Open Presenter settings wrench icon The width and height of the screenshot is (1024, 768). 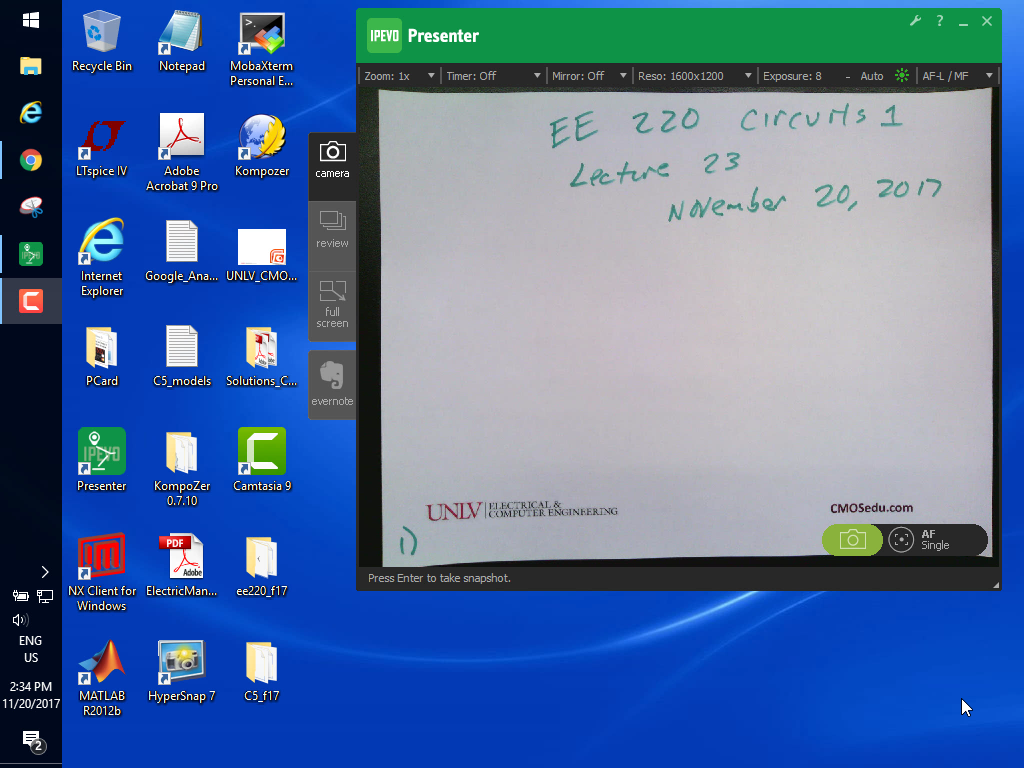915,21
